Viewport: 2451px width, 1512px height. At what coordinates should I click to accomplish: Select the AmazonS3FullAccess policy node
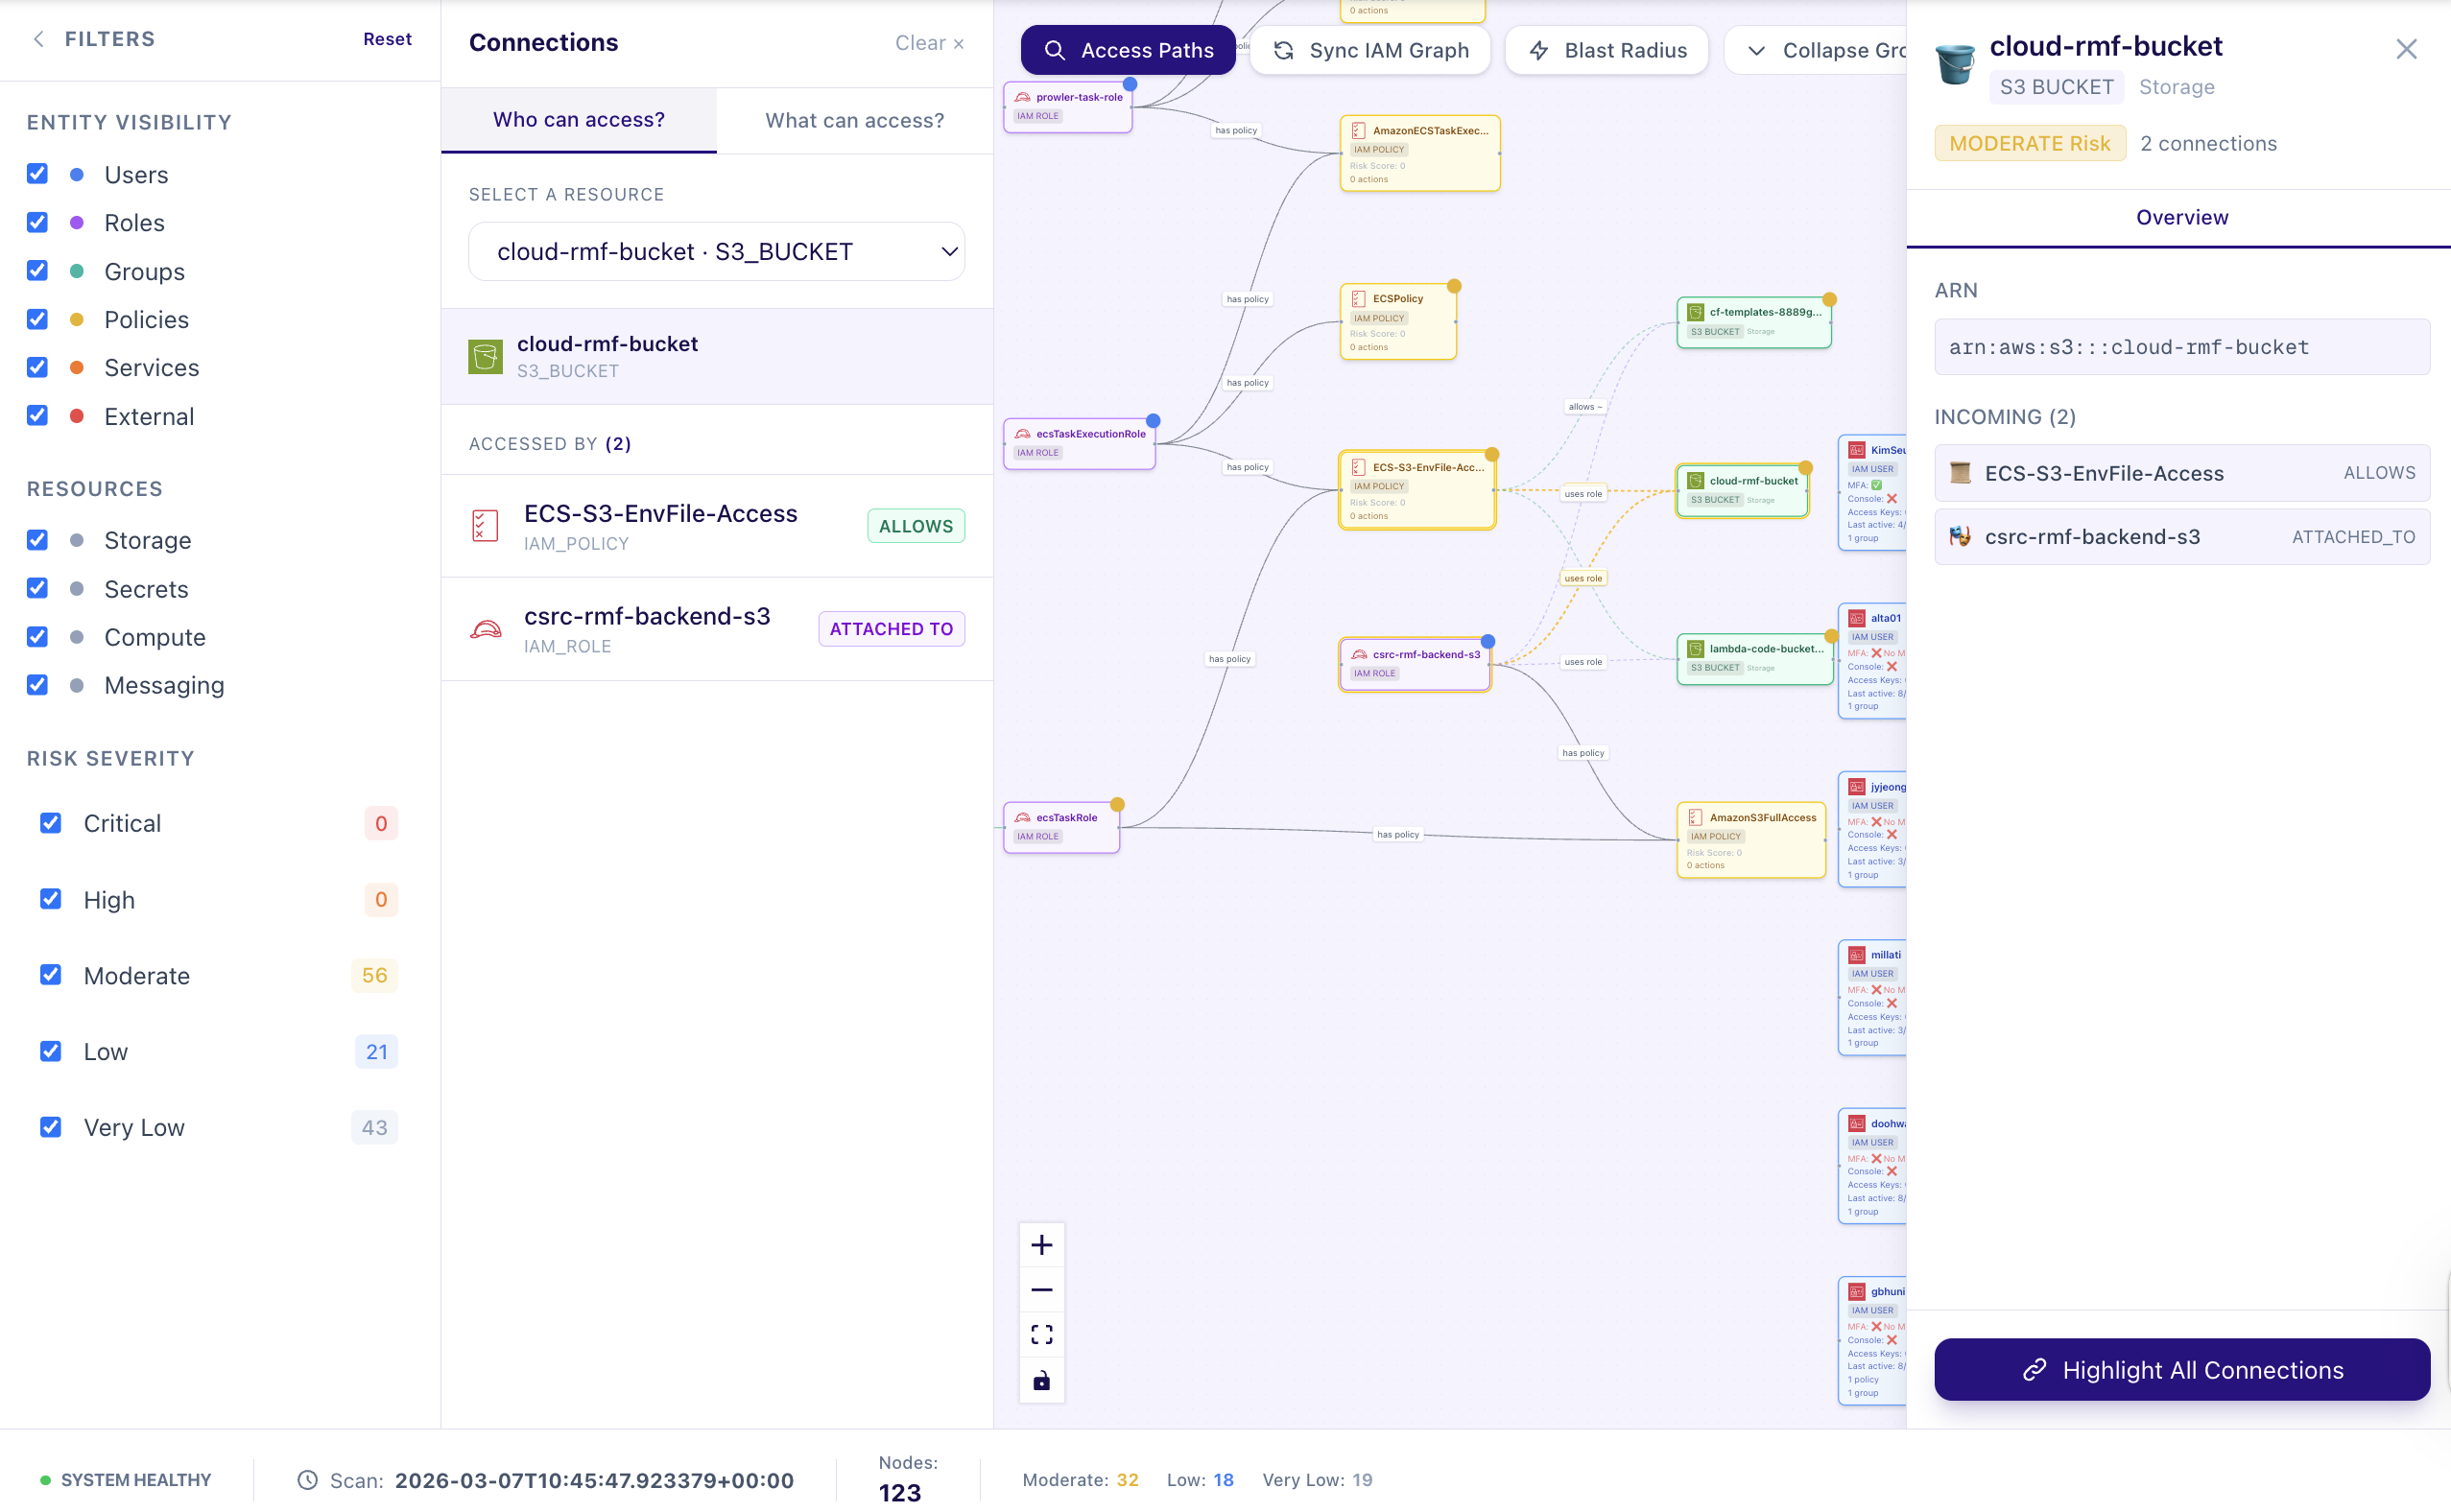(1750, 841)
